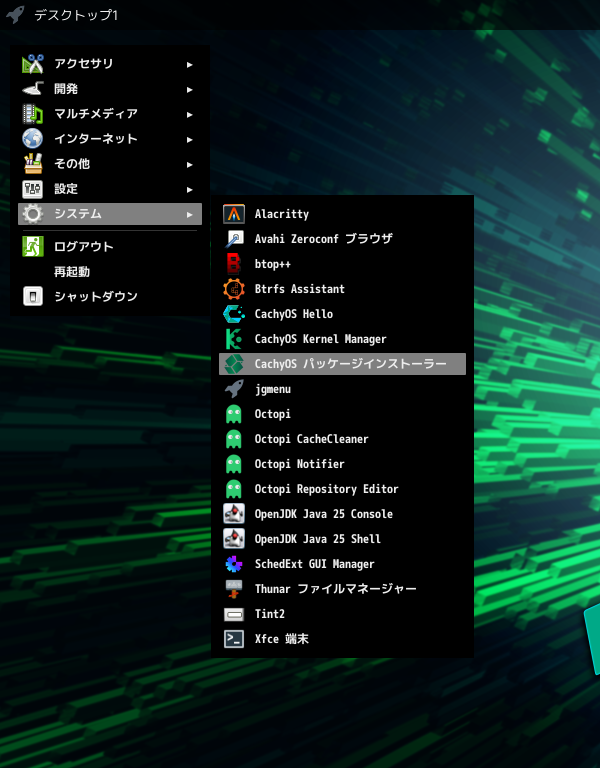Image resolution: width=600 pixels, height=768 pixels.
Task: Click the デスクトップ1 panel label
Action: (x=76, y=15)
